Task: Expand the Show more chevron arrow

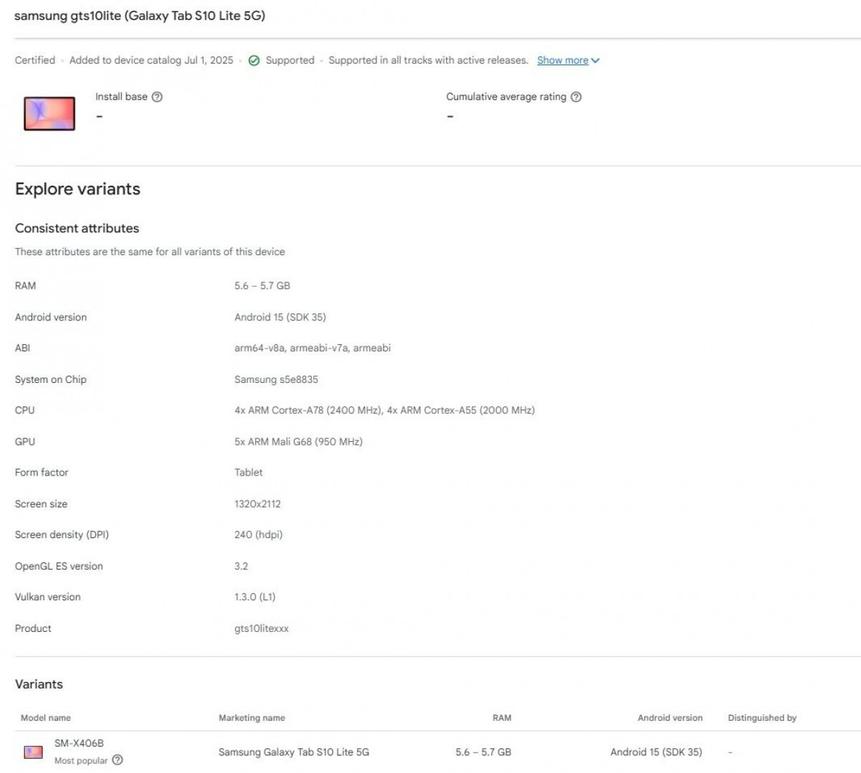Action: click(596, 60)
